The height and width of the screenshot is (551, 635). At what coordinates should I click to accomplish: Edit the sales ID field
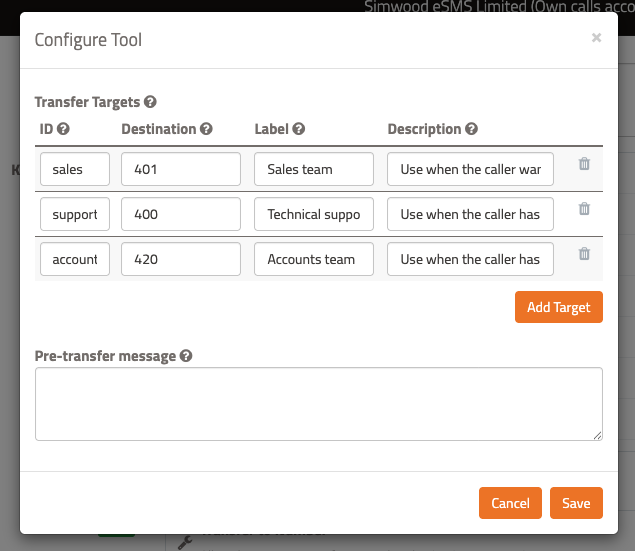[75, 169]
